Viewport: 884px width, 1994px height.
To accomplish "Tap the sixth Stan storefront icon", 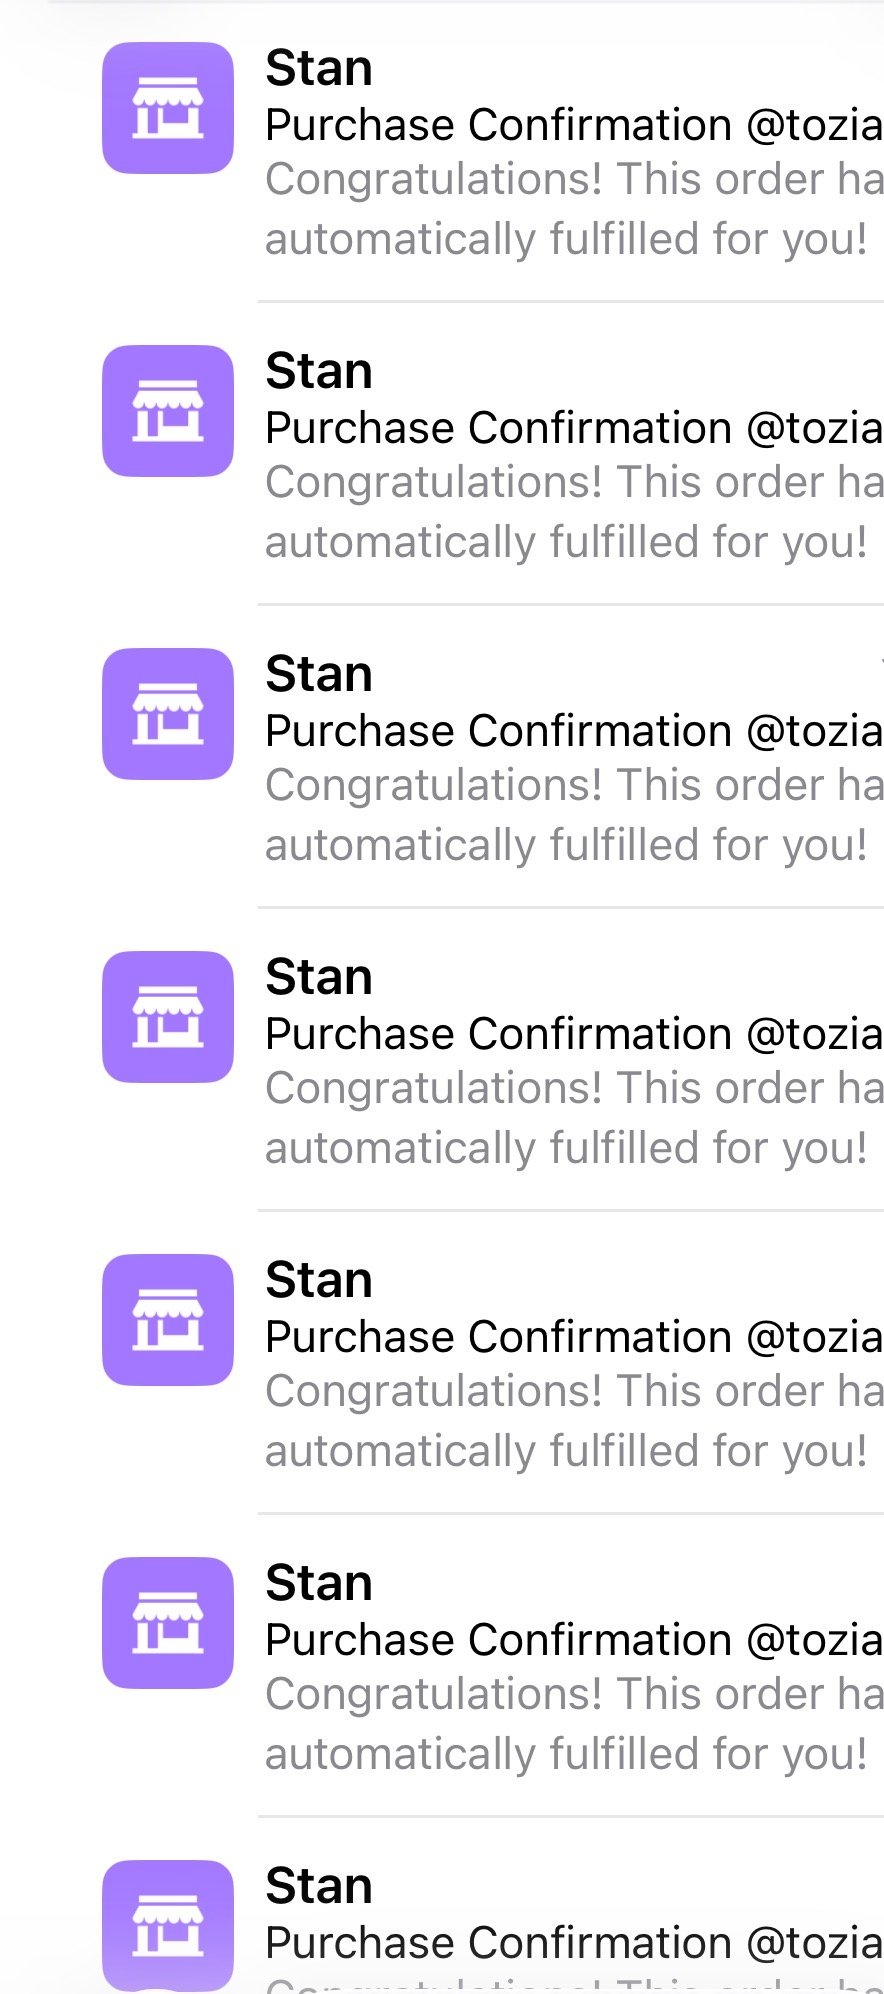I will [168, 1623].
